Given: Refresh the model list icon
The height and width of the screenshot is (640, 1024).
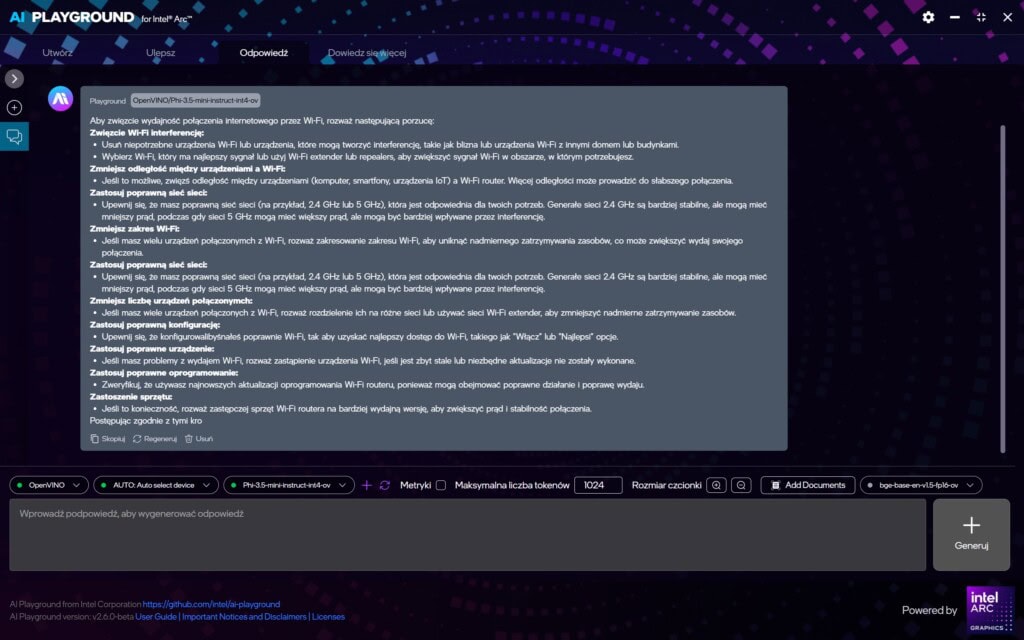Looking at the screenshot, I should point(384,485).
